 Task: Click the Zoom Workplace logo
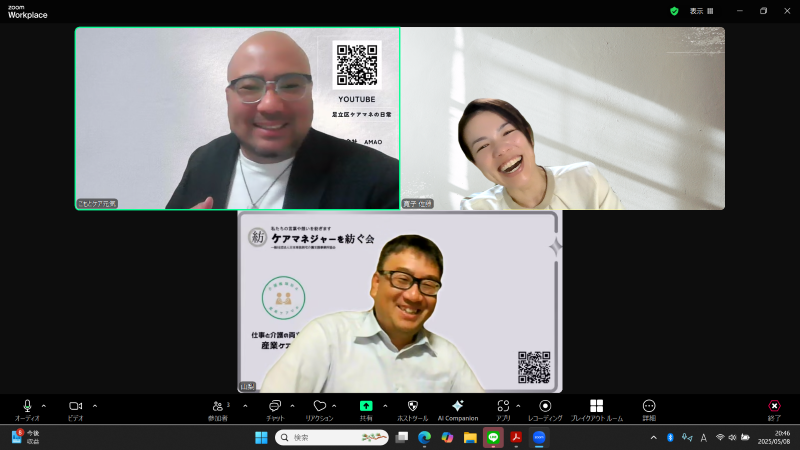point(28,12)
